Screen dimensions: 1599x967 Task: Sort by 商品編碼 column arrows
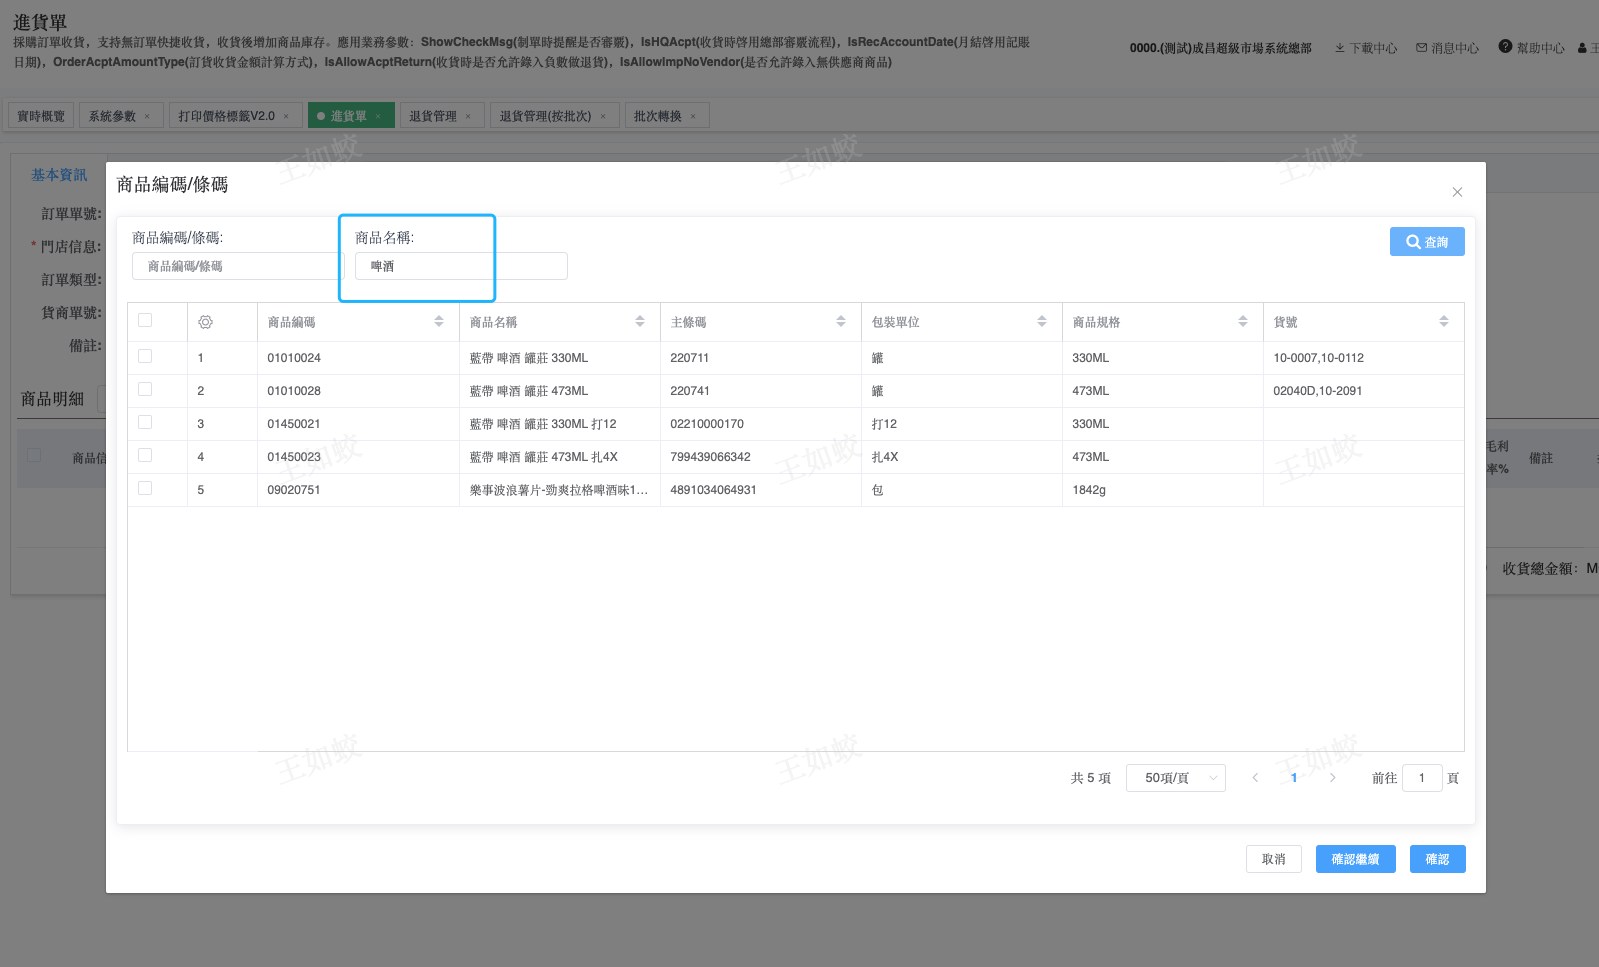(438, 322)
